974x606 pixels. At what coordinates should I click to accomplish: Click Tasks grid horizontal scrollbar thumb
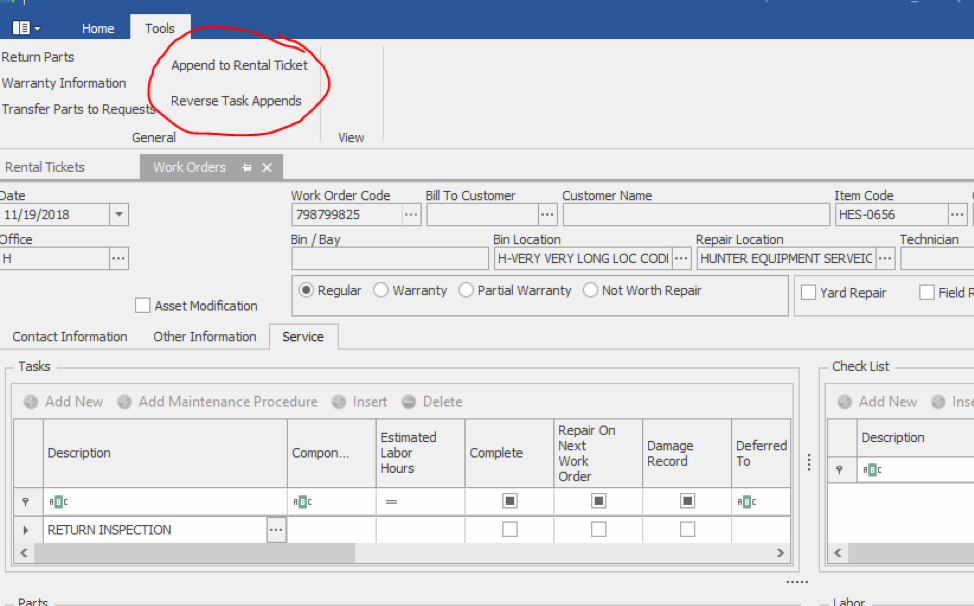(x=194, y=553)
